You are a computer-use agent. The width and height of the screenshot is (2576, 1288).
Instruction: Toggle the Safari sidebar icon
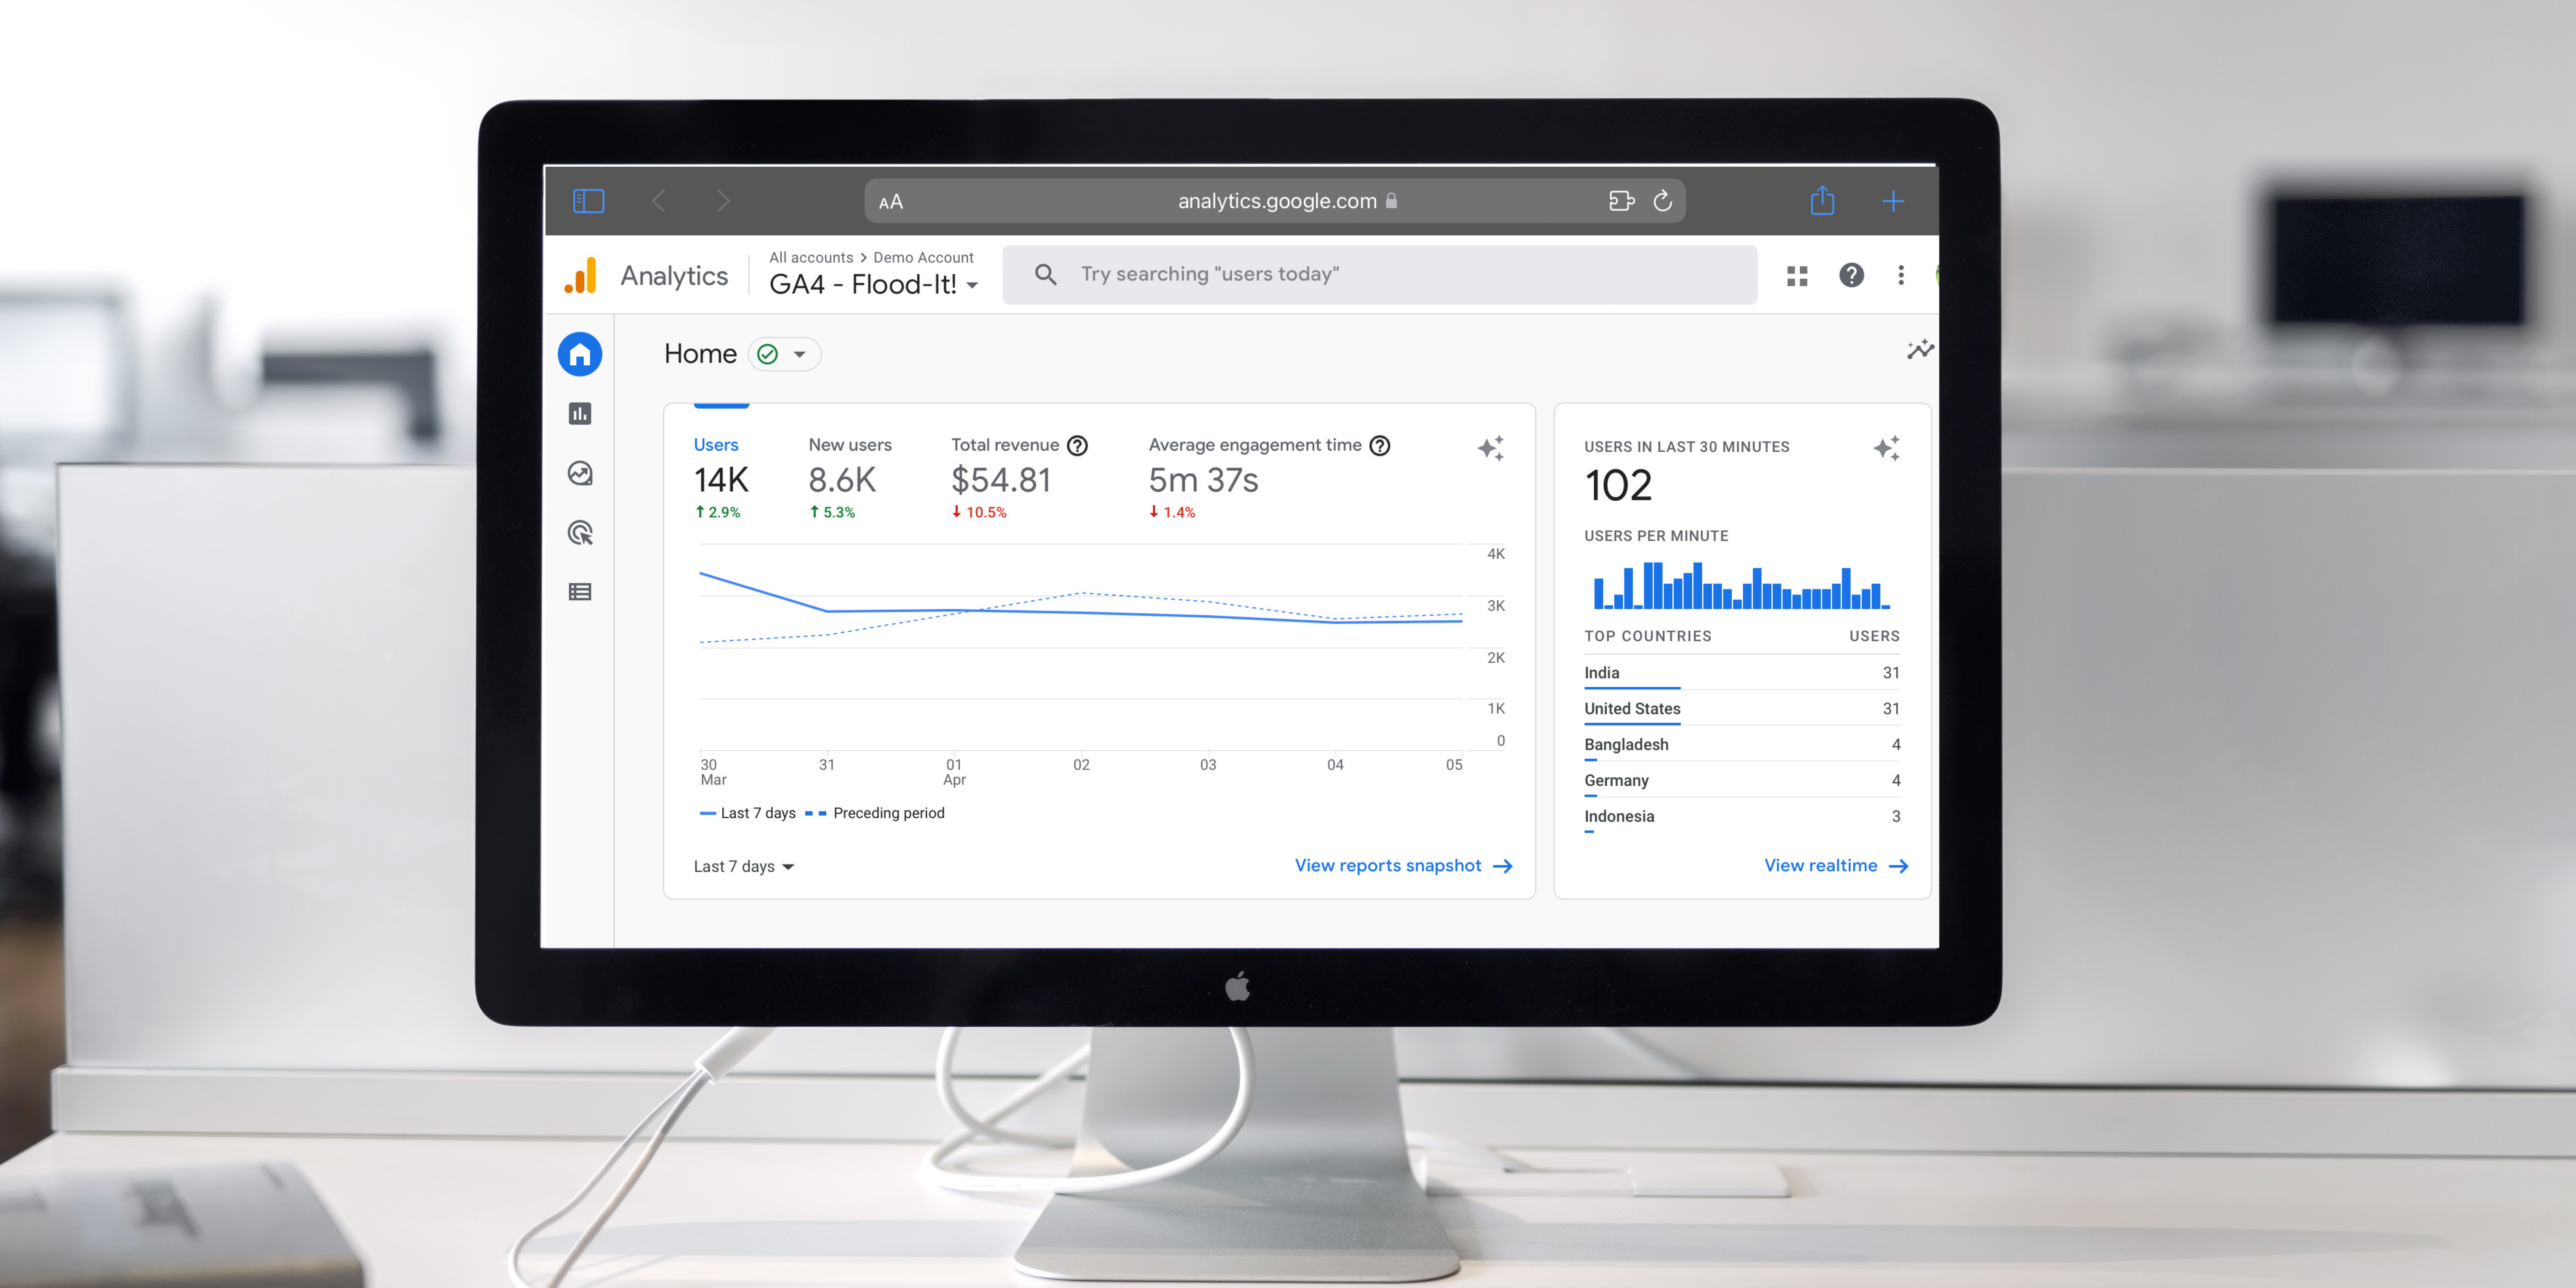click(x=588, y=201)
